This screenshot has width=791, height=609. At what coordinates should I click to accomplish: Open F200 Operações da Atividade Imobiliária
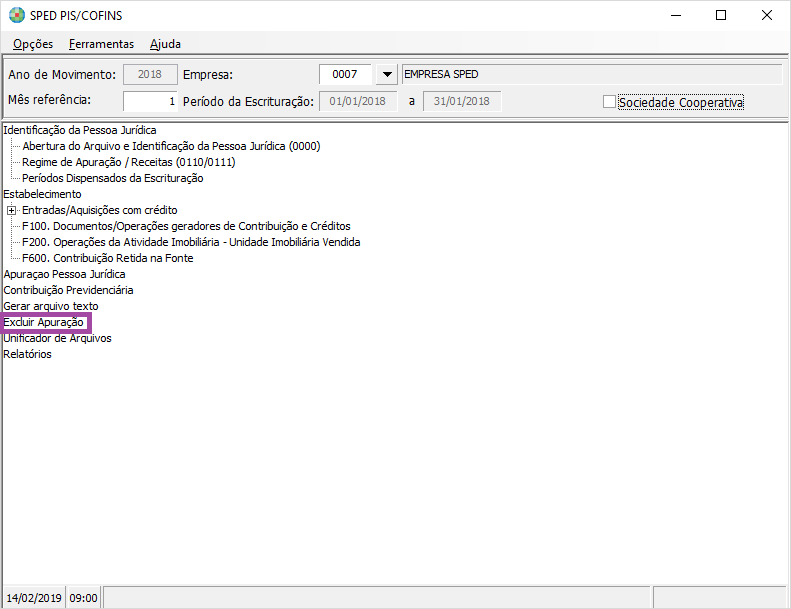click(x=191, y=242)
